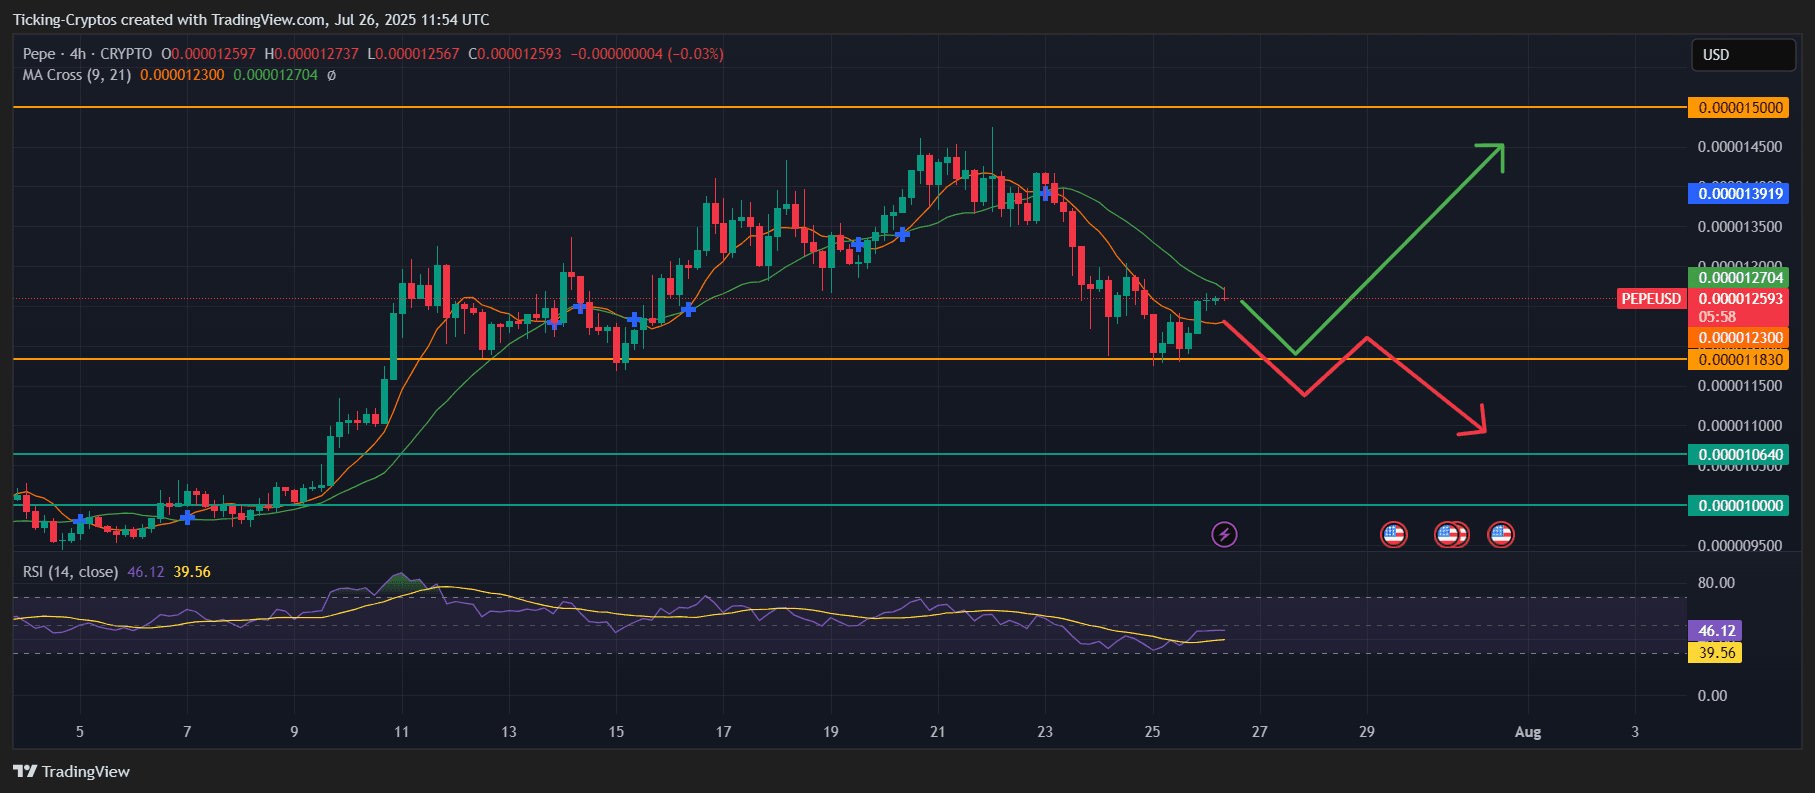Click the blue 0.000013919 price label

pos(1738,194)
